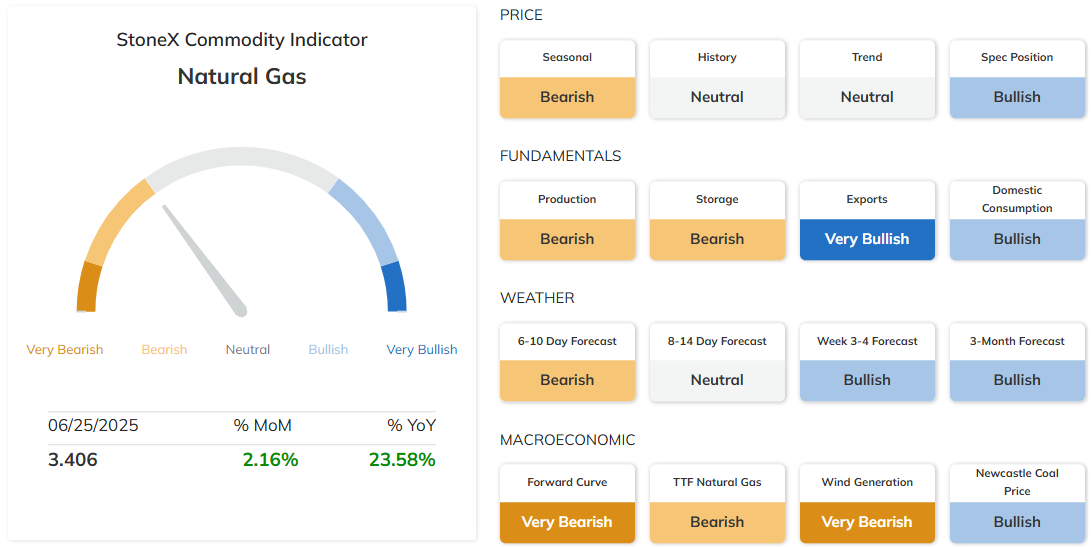
Task: Click the Bullish gauge legend label
Action: (328, 350)
